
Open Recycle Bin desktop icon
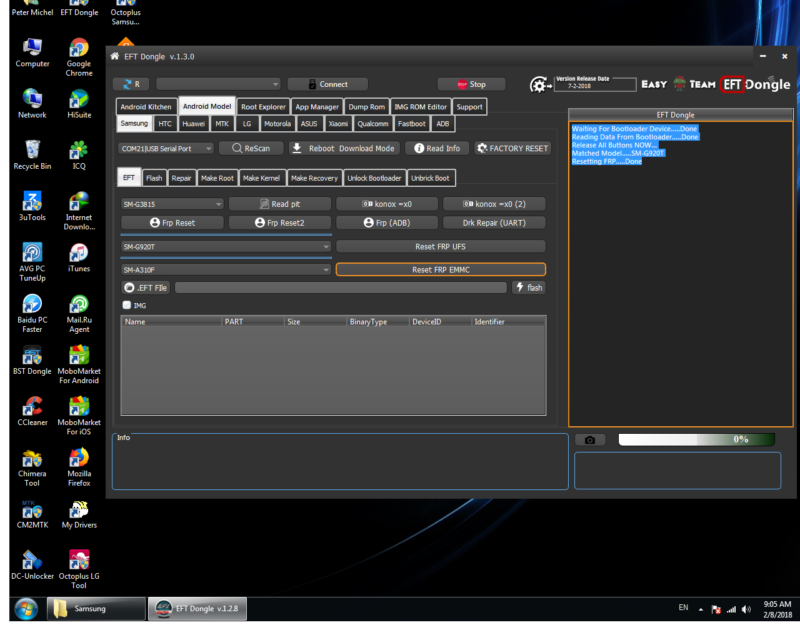[32, 155]
